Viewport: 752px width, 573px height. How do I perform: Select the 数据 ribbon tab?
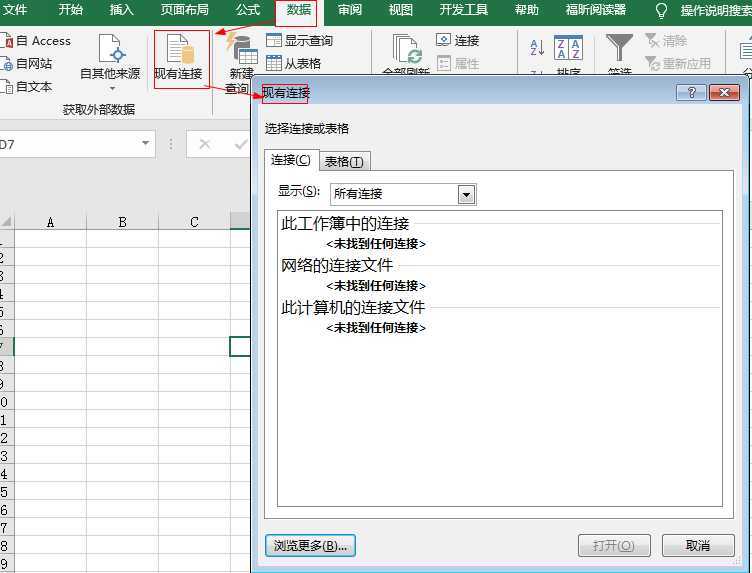299,10
